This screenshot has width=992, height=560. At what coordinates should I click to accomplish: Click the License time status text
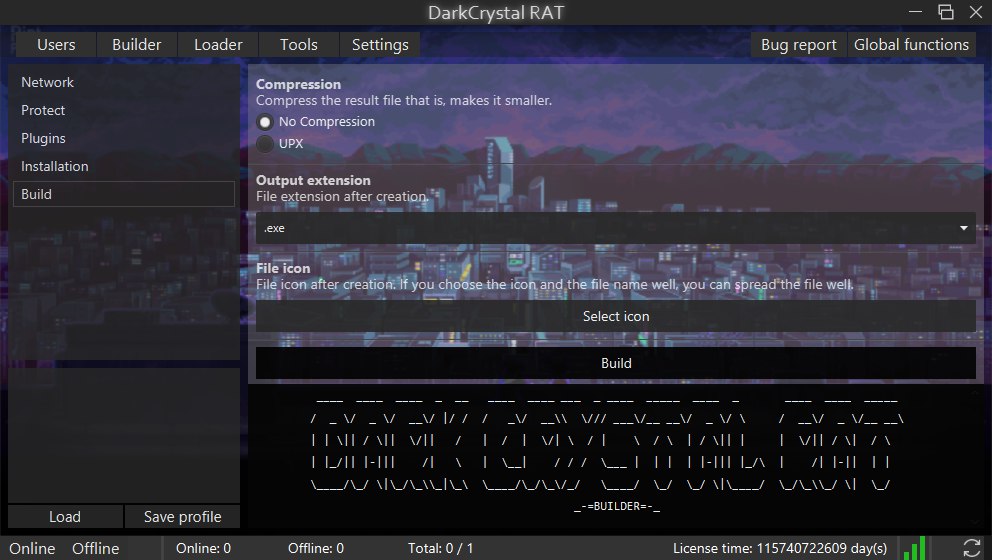[x=780, y=548]
